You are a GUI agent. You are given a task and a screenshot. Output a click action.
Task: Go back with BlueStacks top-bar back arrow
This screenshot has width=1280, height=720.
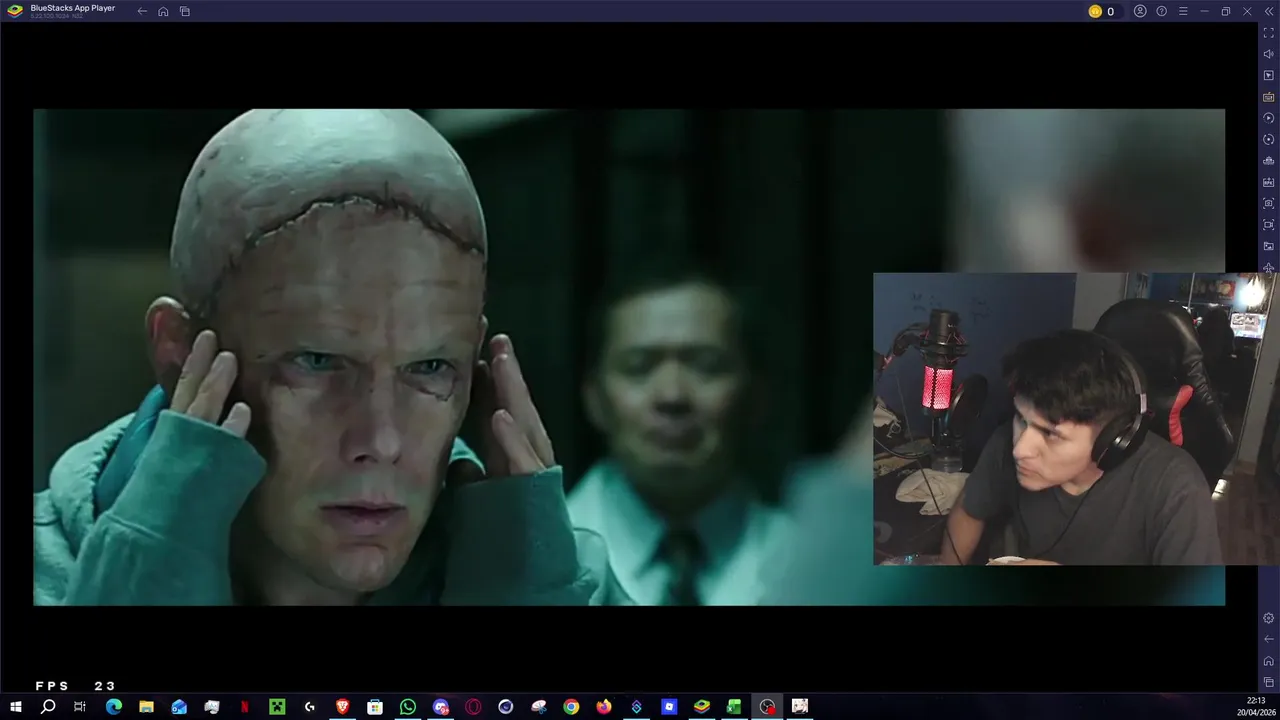[142, 11]
